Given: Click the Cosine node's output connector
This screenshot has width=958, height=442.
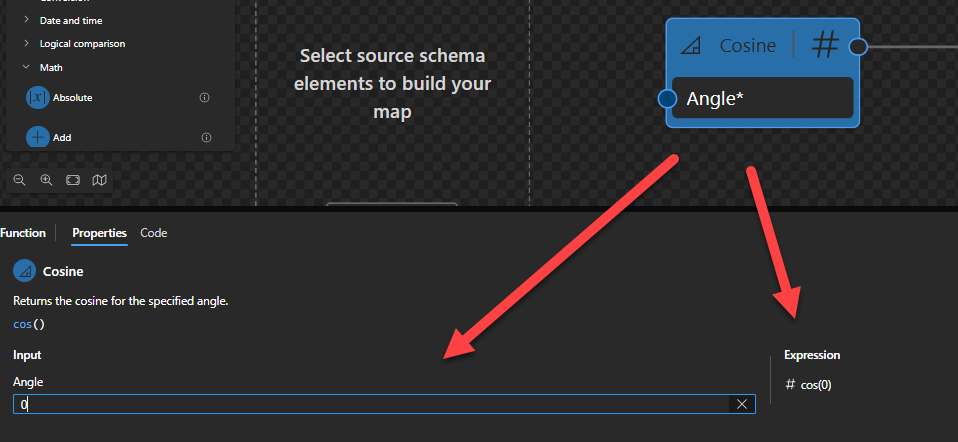Looking at the screenshot, I should coord(856,45).
